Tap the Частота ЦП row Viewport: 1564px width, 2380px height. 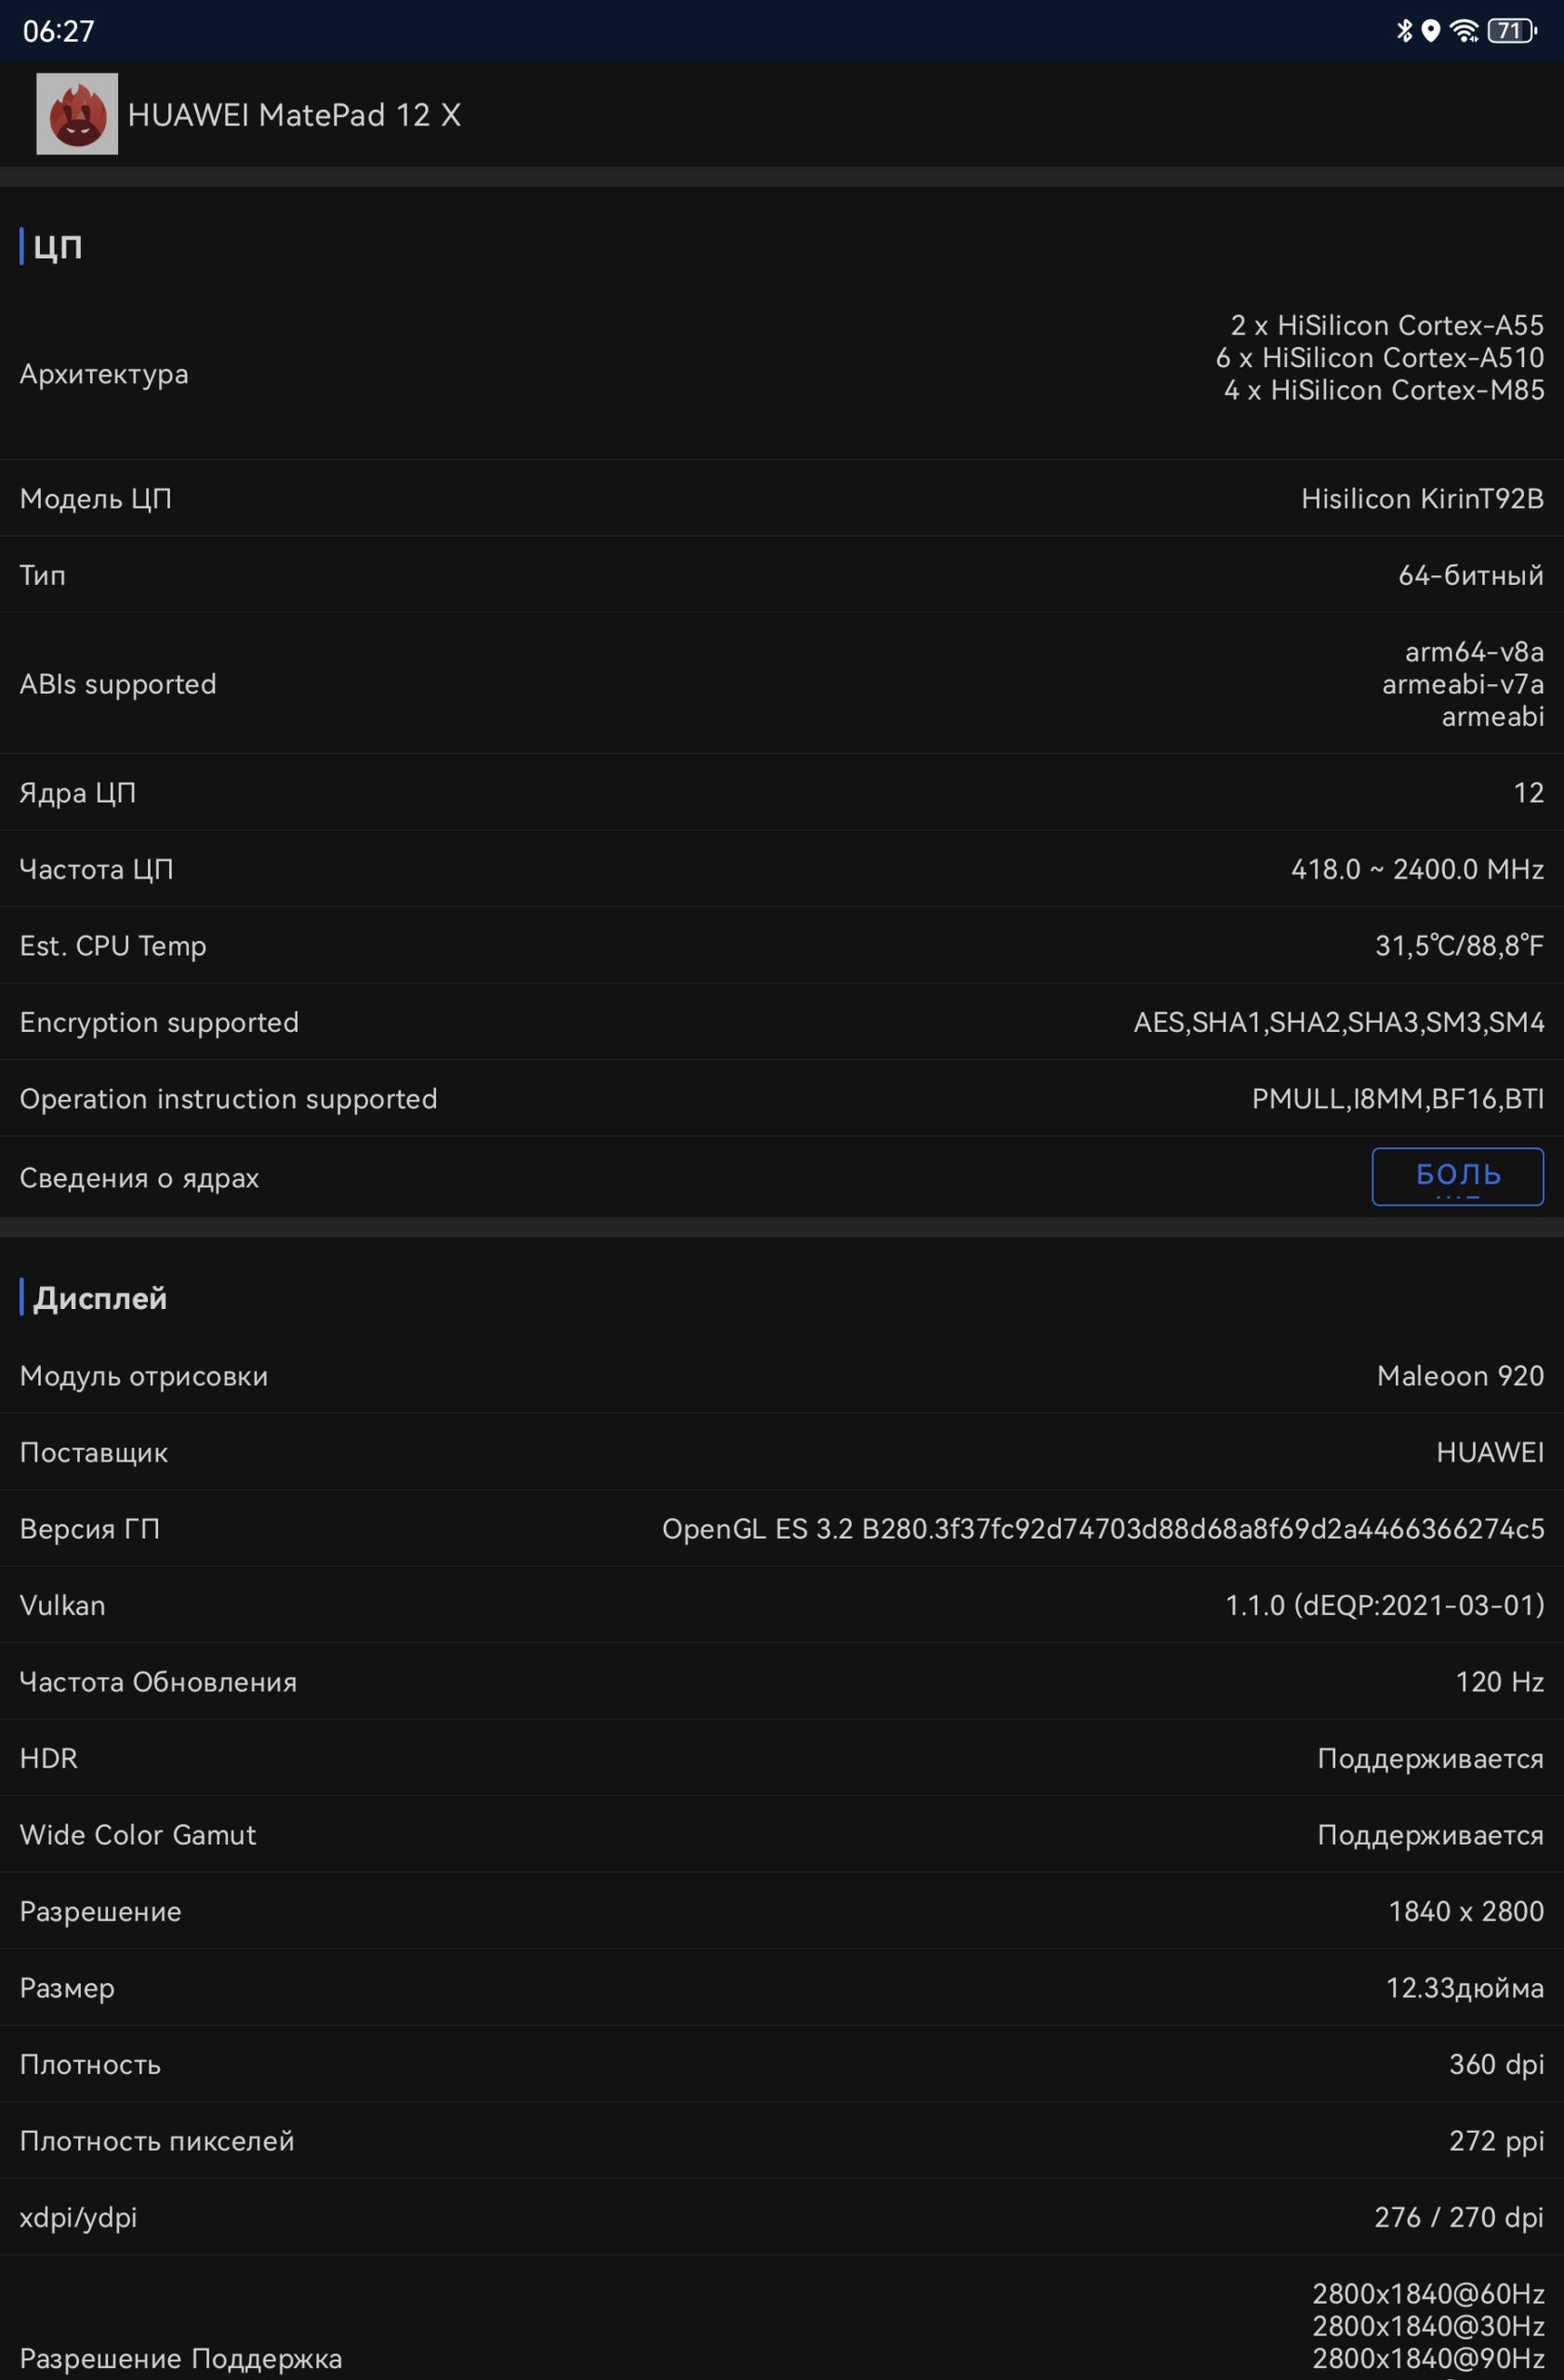[782, 869]
